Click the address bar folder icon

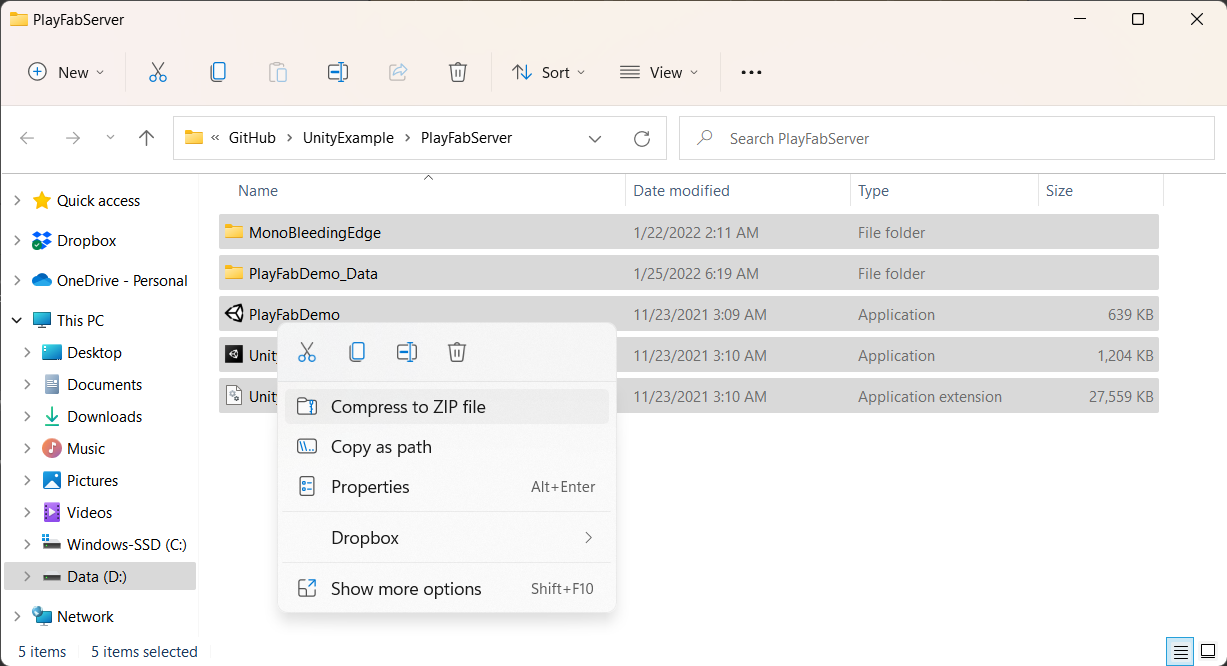(194, 138)
